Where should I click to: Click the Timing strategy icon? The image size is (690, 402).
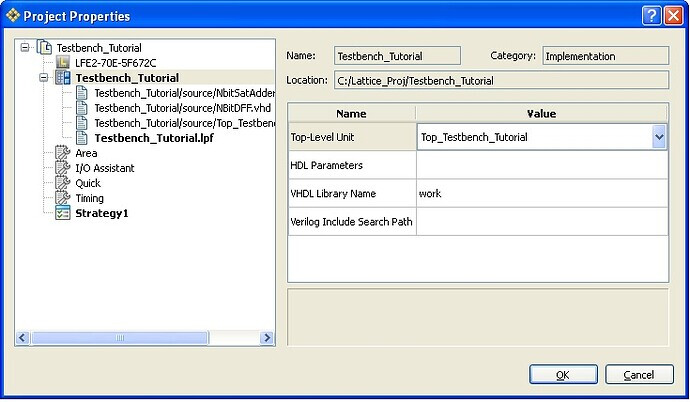coord(62,198)
